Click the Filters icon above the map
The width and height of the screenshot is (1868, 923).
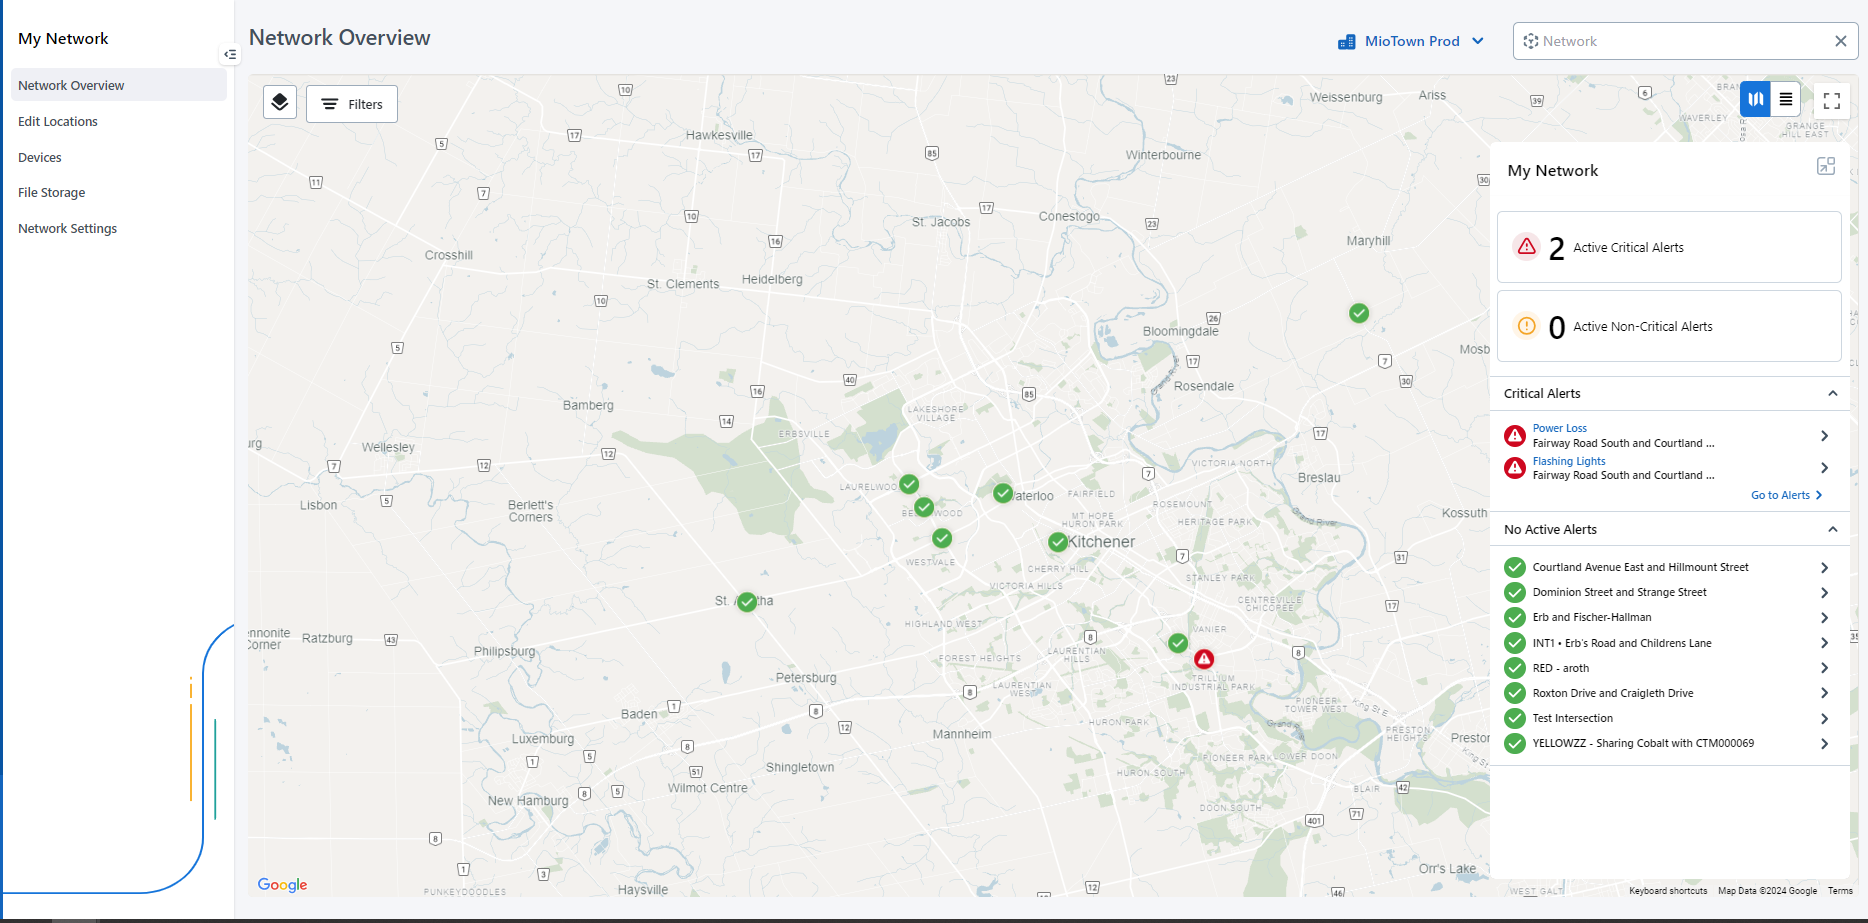point(330,103)
